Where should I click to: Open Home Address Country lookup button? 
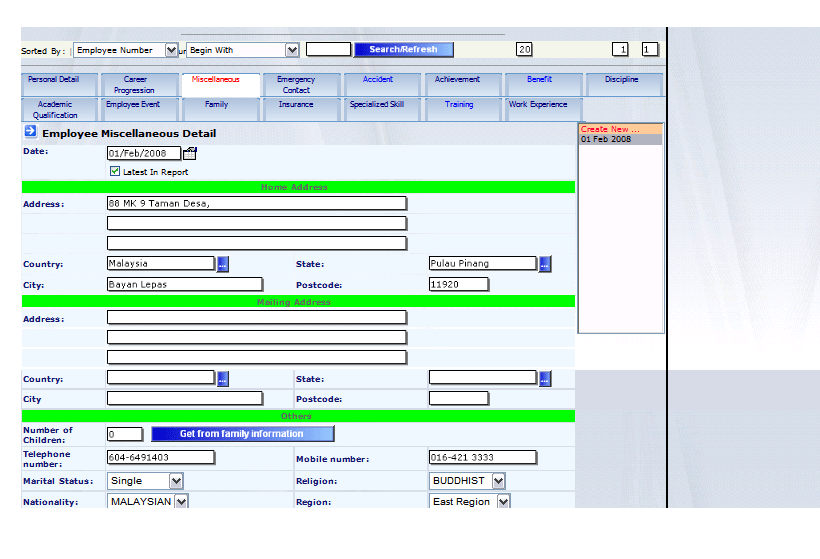222,264
